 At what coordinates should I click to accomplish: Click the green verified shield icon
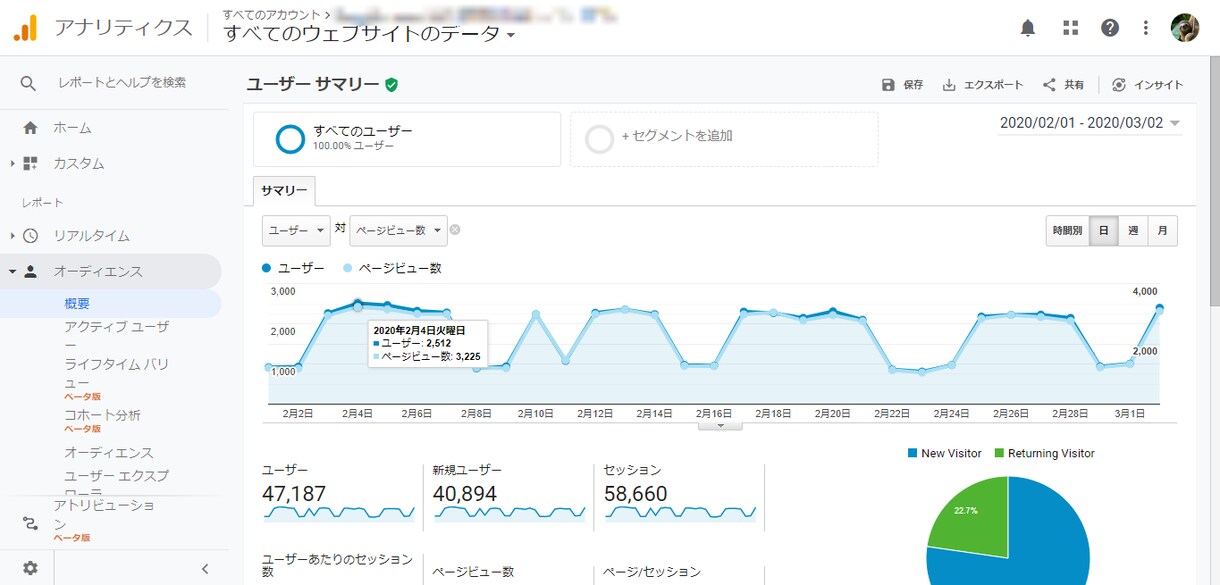(x=391, y=85)
